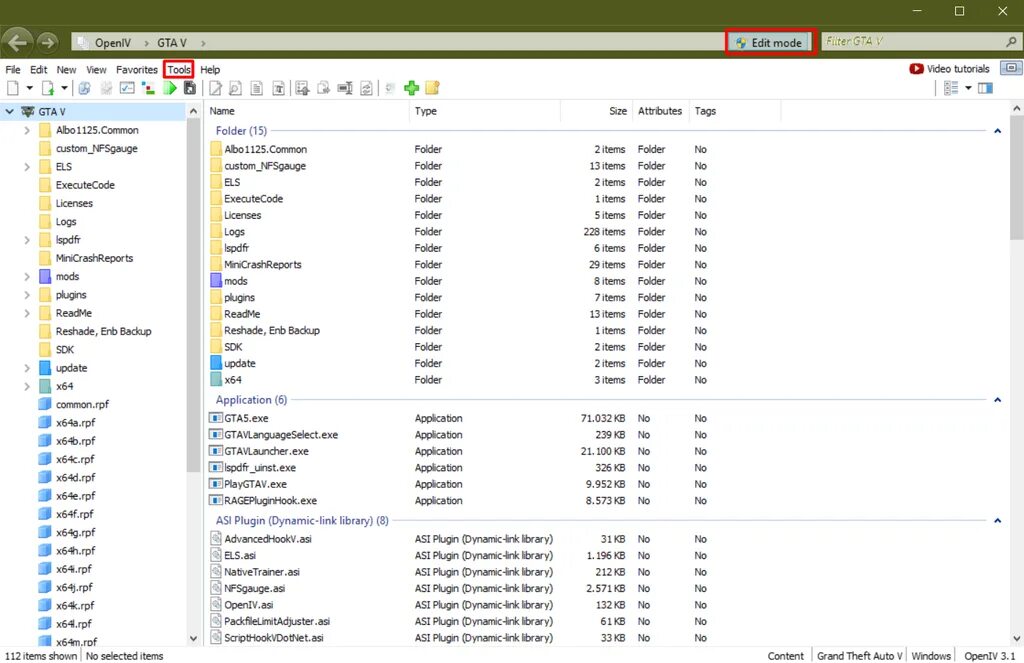Viewport: 1024px width, 663px height.
Task: Click the Content status bar entry
Action: point(786,656)
